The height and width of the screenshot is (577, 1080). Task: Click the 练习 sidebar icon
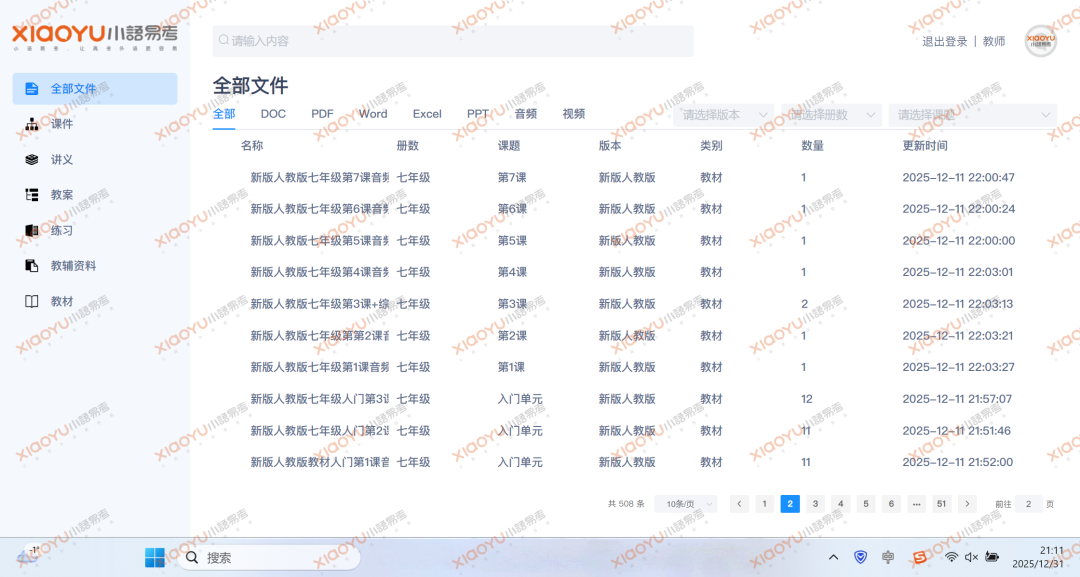[32, 231]
